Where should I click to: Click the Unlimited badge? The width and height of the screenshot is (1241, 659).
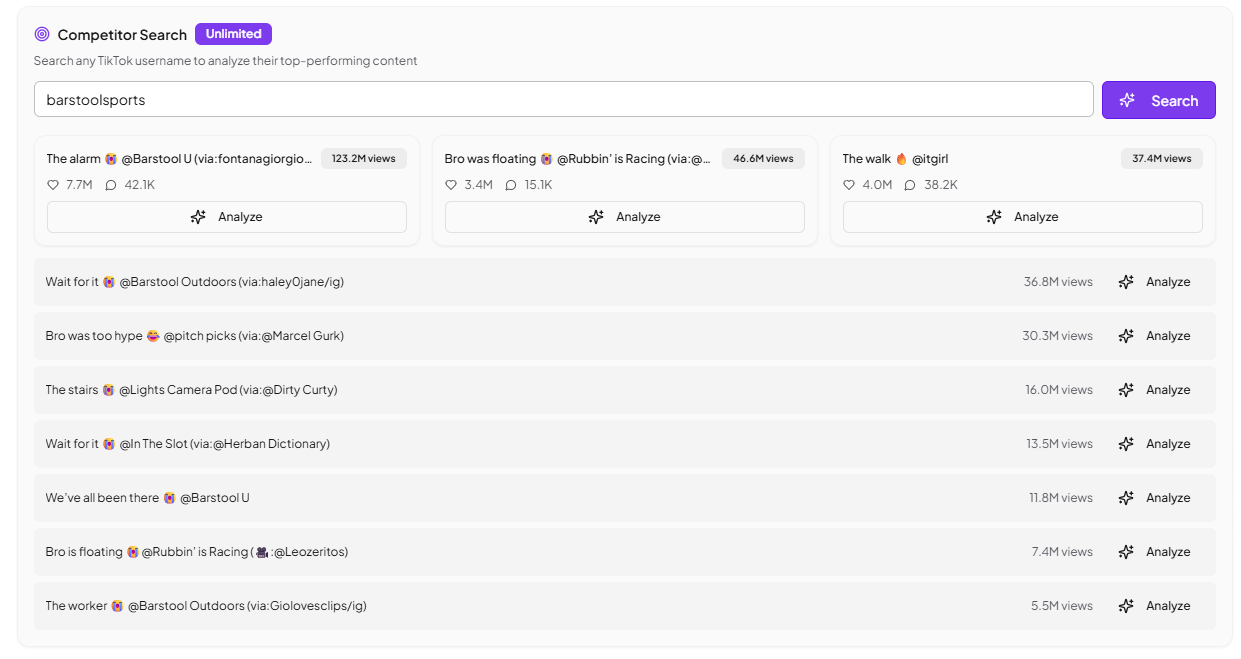[x=233, y=33]
